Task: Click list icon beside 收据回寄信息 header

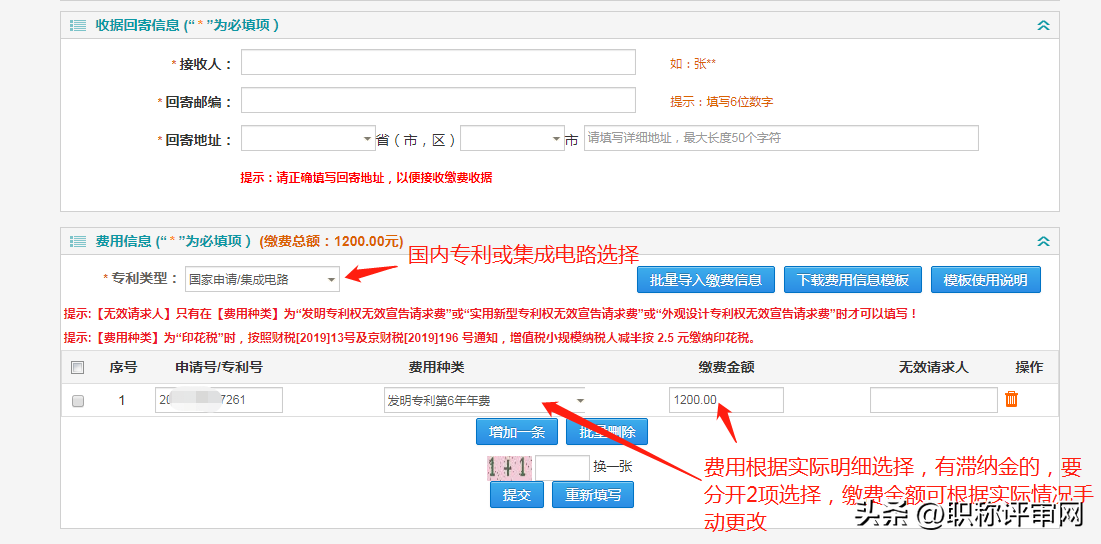Action: (x=78, y=25)
